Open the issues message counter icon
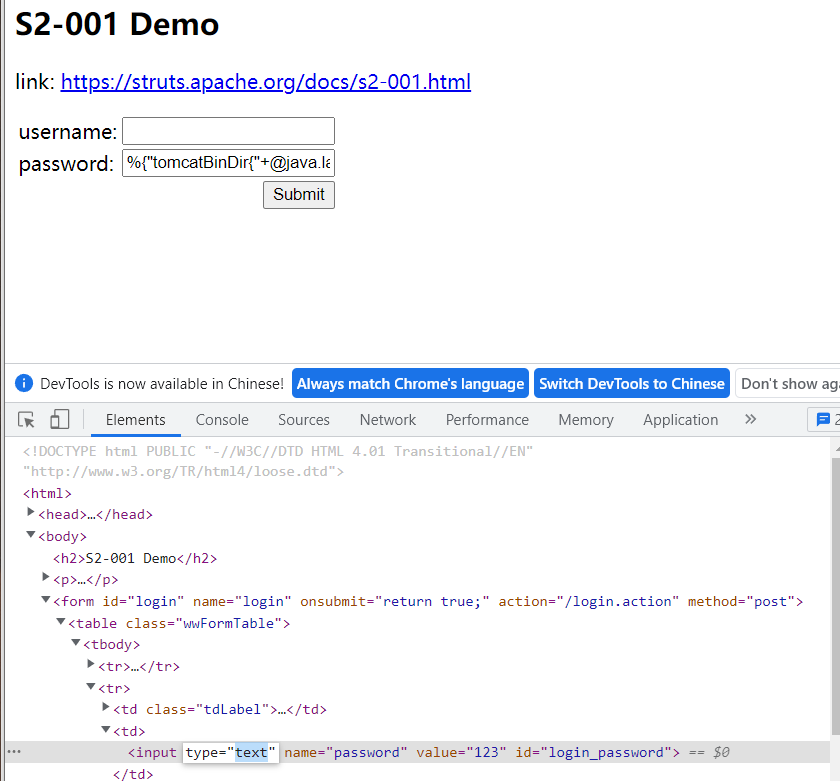Image resolution: width=840 pixels, height=781 pixels. 823,419
